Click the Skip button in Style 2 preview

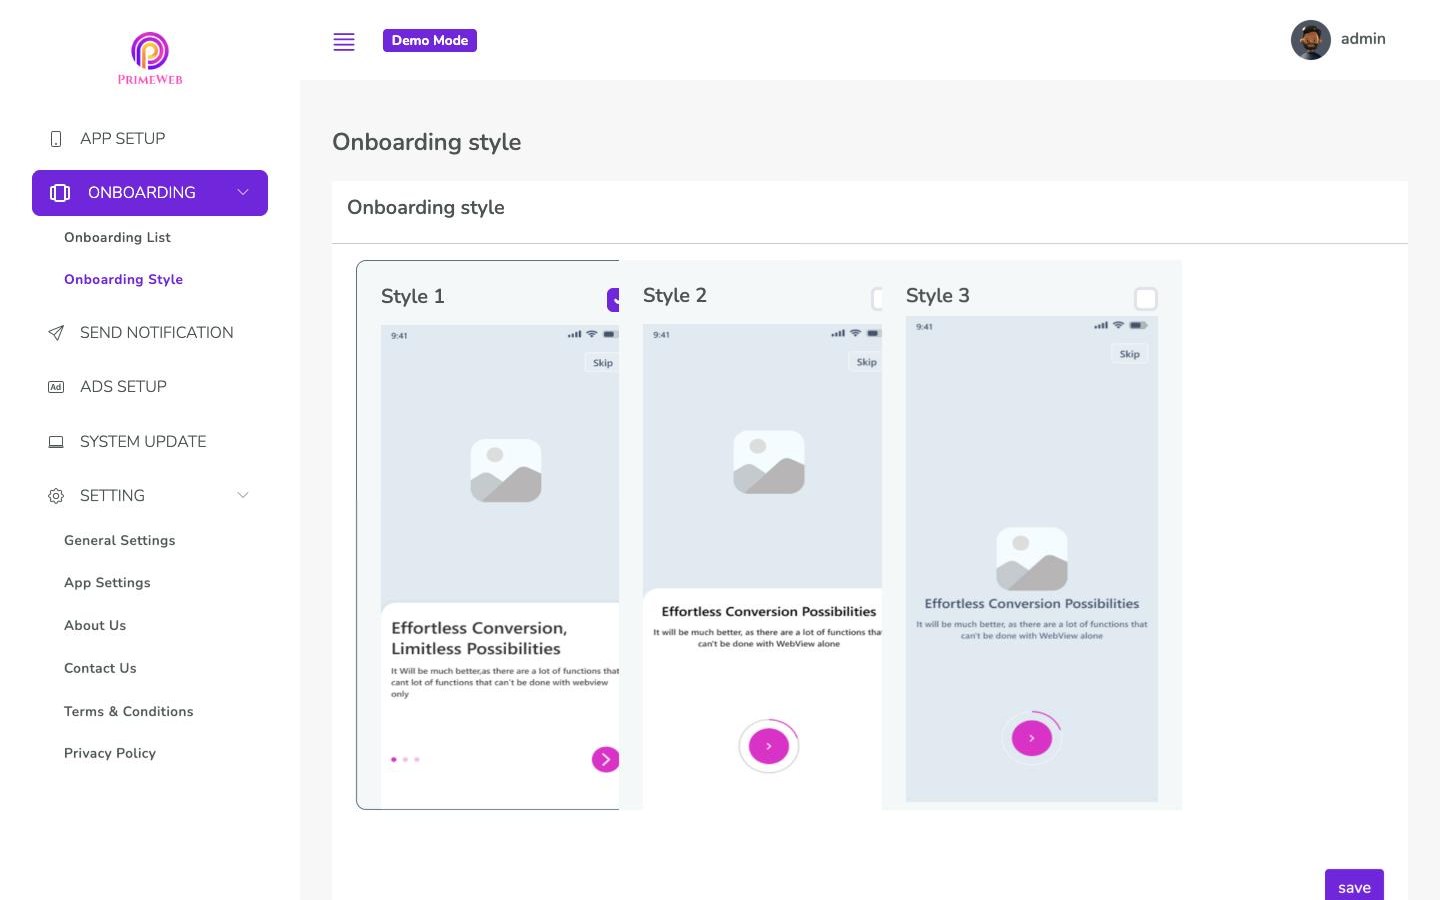click(x=866, y=362)
